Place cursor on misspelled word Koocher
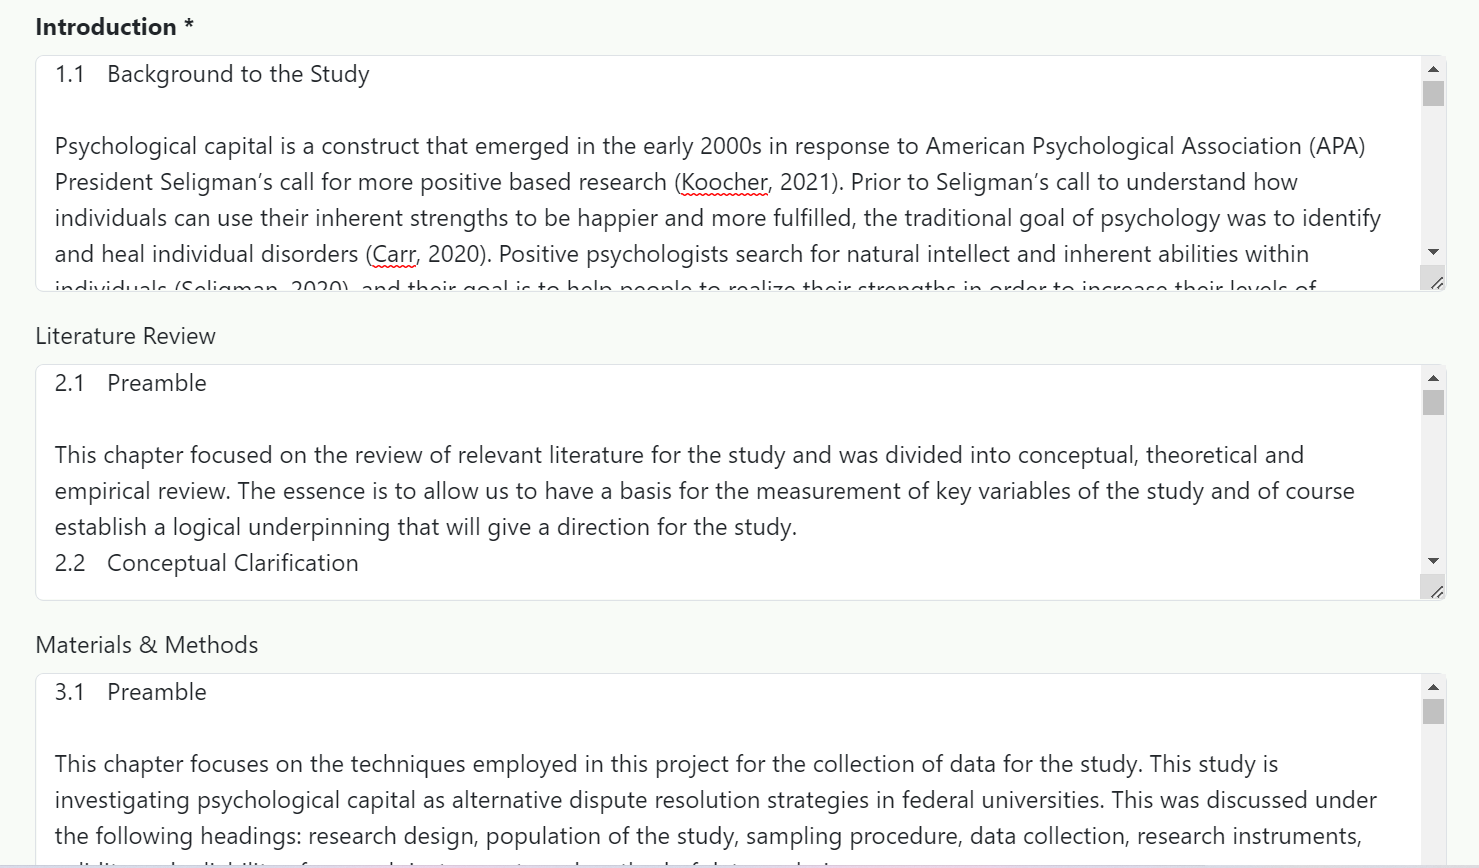This screenshot has height=868, width=1479. click(x=724, y=182)
